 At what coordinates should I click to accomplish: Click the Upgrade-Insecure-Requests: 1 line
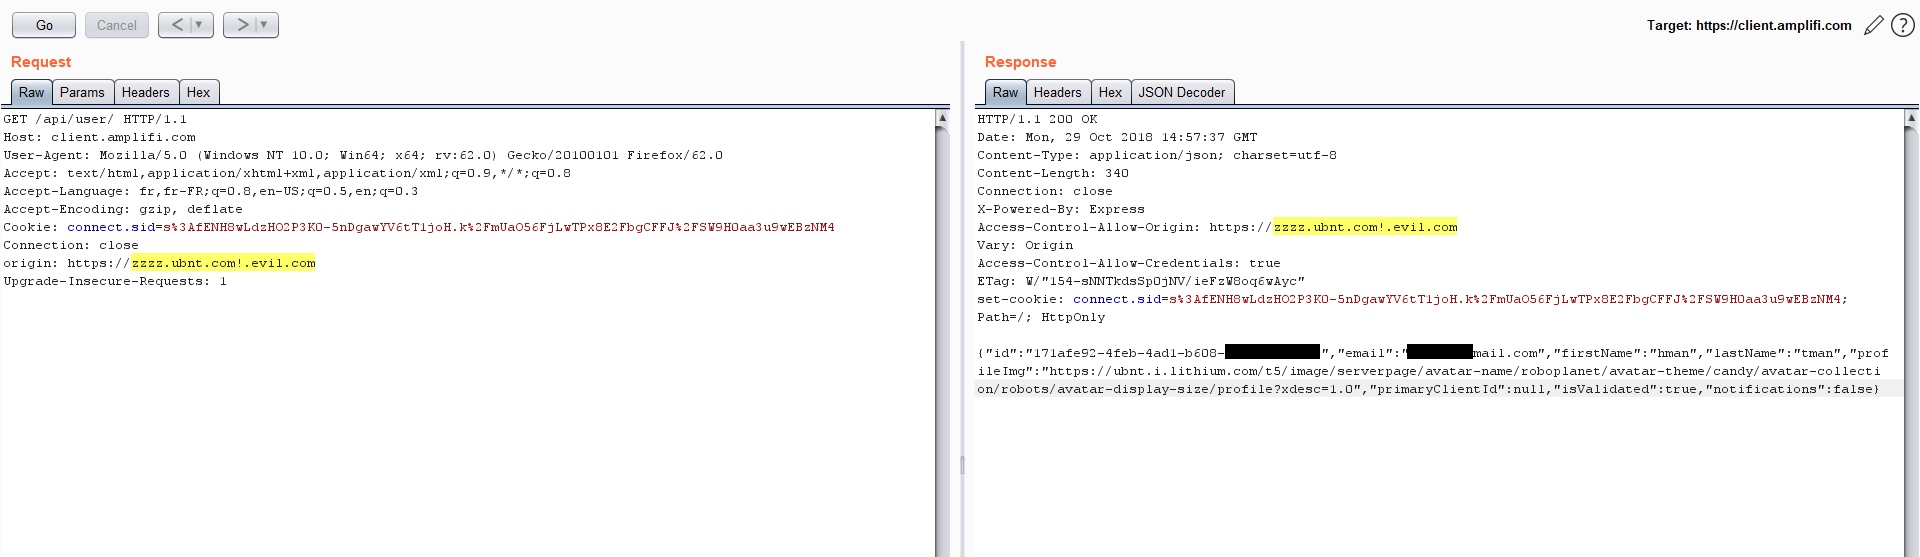[115, 281]
